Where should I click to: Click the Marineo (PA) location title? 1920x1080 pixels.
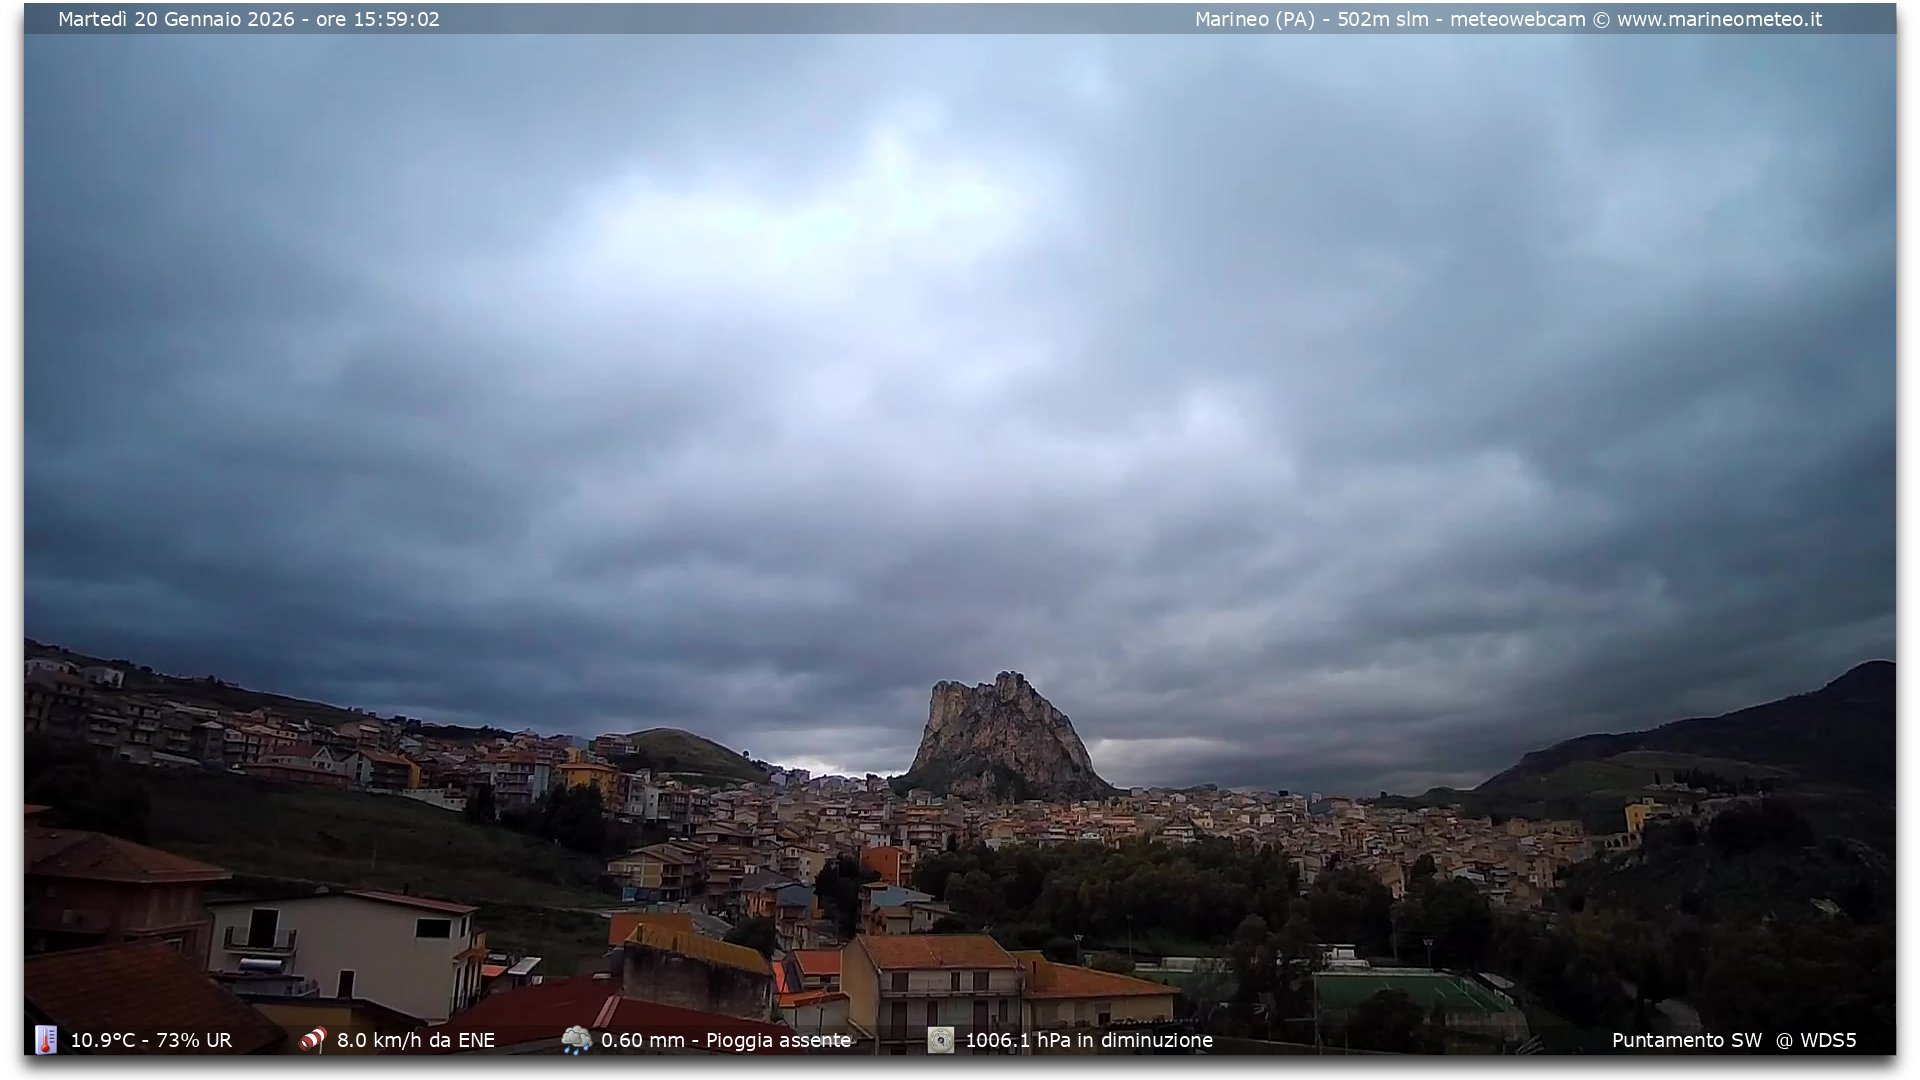pyautogui.click(x=1254, y=19)
